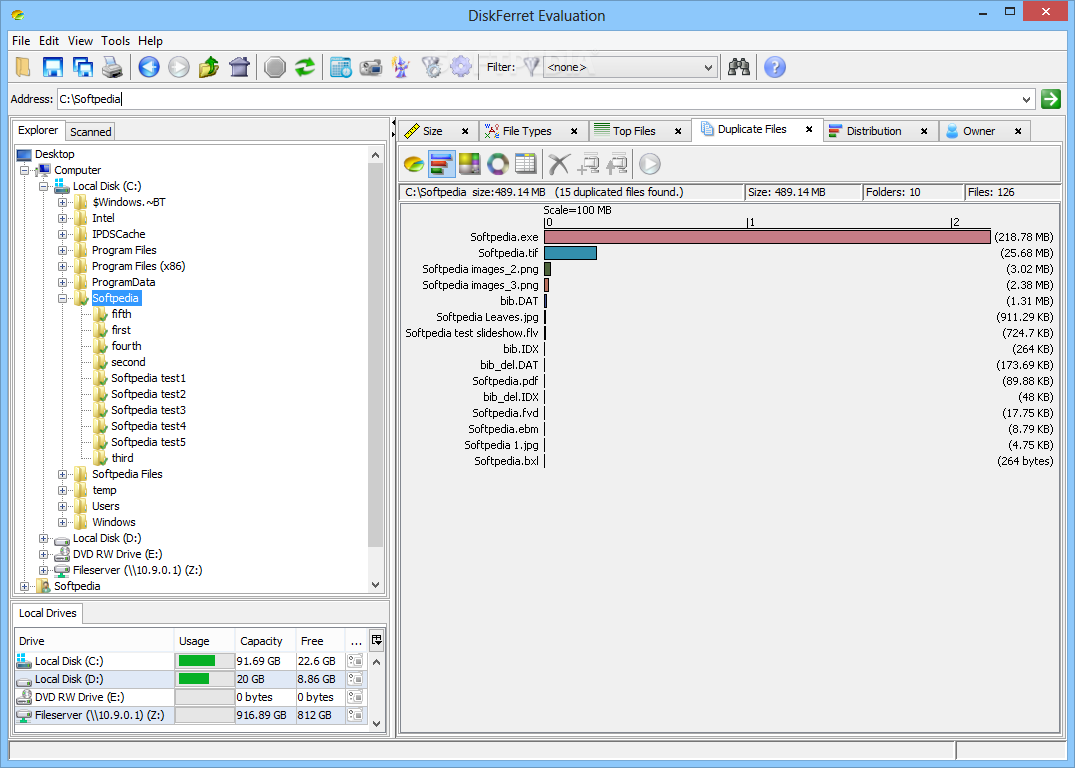Click the greyed forward arrow button
The image size is (1075, 768).
pyautogui.click(x=179, y=67)
